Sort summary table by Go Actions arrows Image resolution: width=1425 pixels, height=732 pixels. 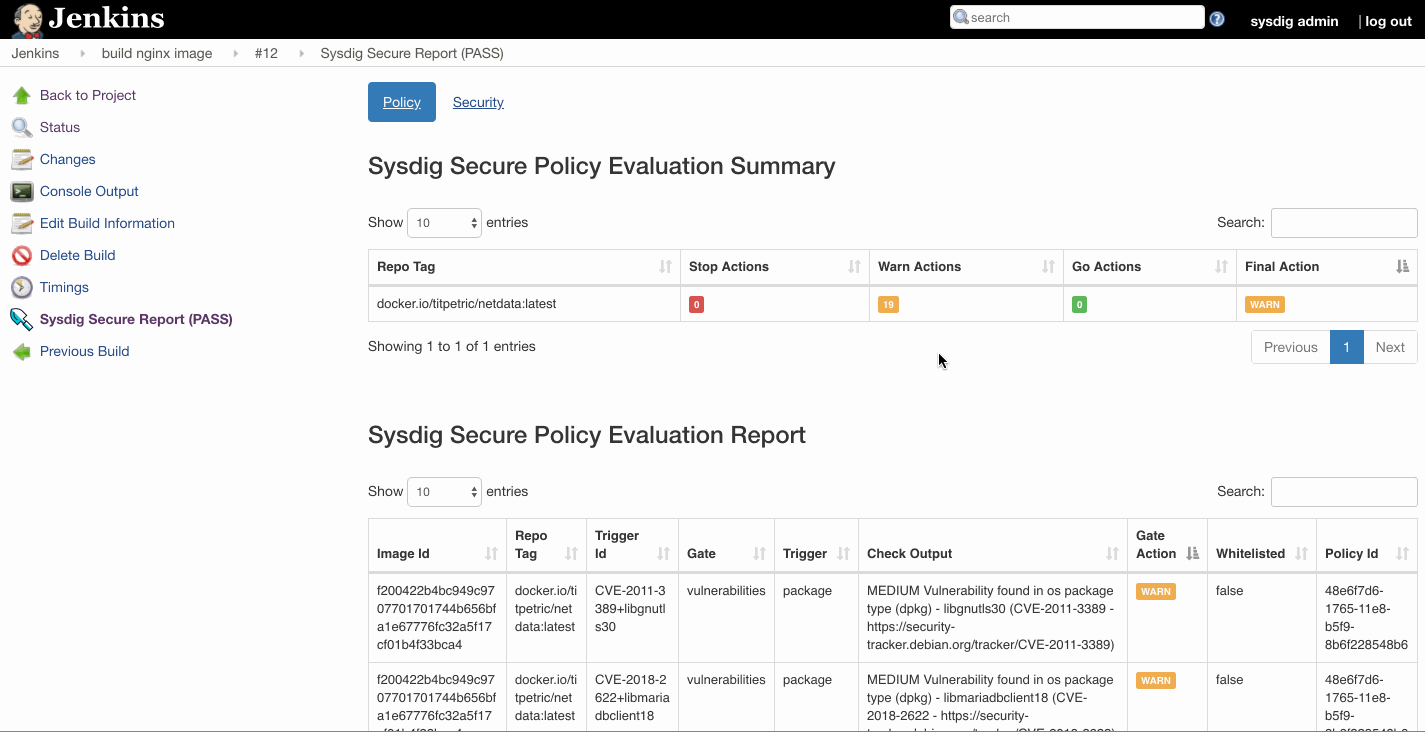pyautogui.click(x=1222, y=267)
